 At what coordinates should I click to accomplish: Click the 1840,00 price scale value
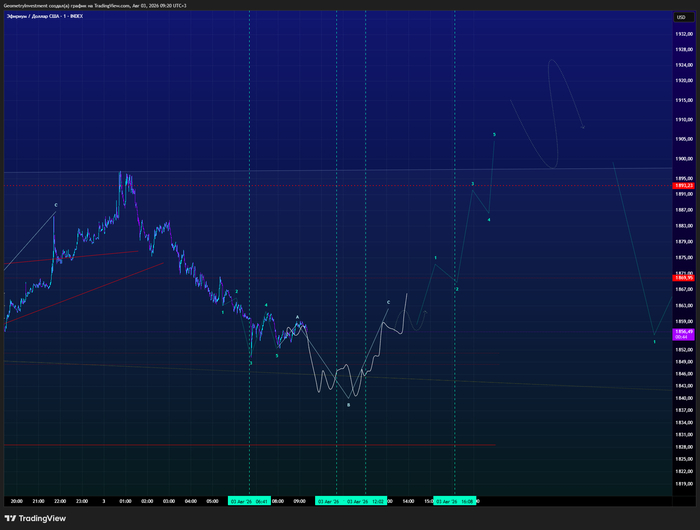click(683, 398)
